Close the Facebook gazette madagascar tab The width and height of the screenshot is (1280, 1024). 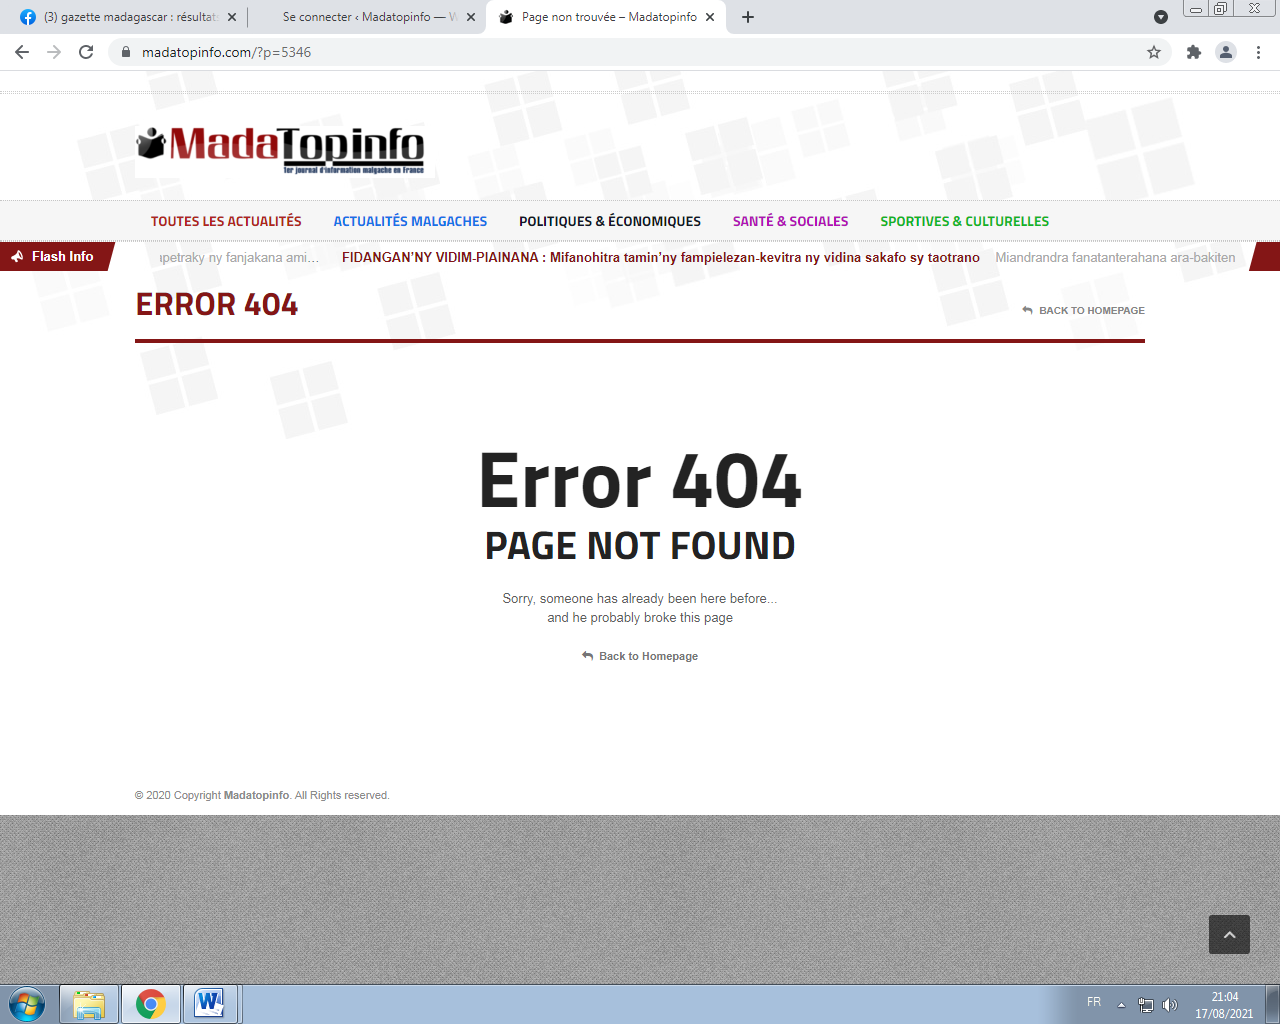click(232, 17)
